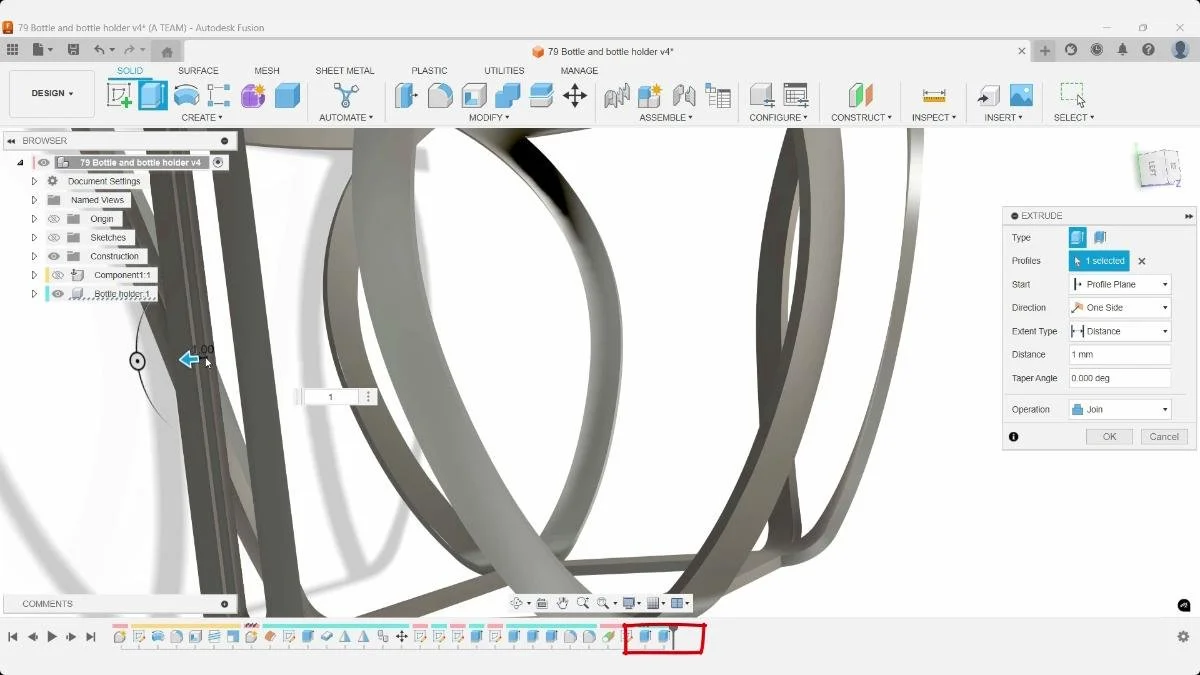Save the document with disk icon
This screenshot has width=1200, height=675.
click(x=73, y=50)
